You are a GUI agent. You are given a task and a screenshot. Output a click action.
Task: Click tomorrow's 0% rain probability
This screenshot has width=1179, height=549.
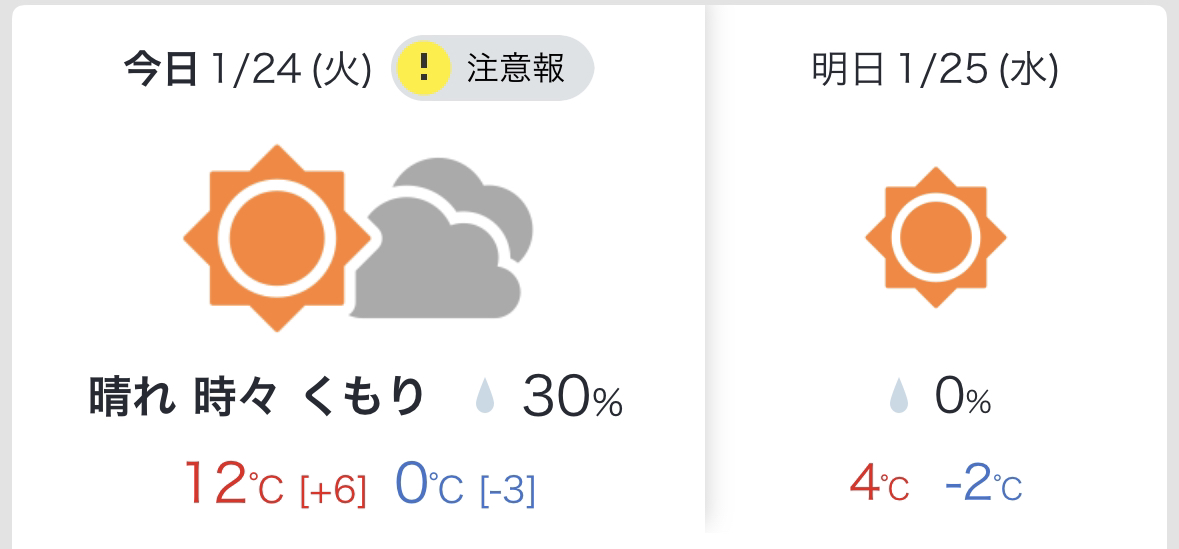click(962, 397)
